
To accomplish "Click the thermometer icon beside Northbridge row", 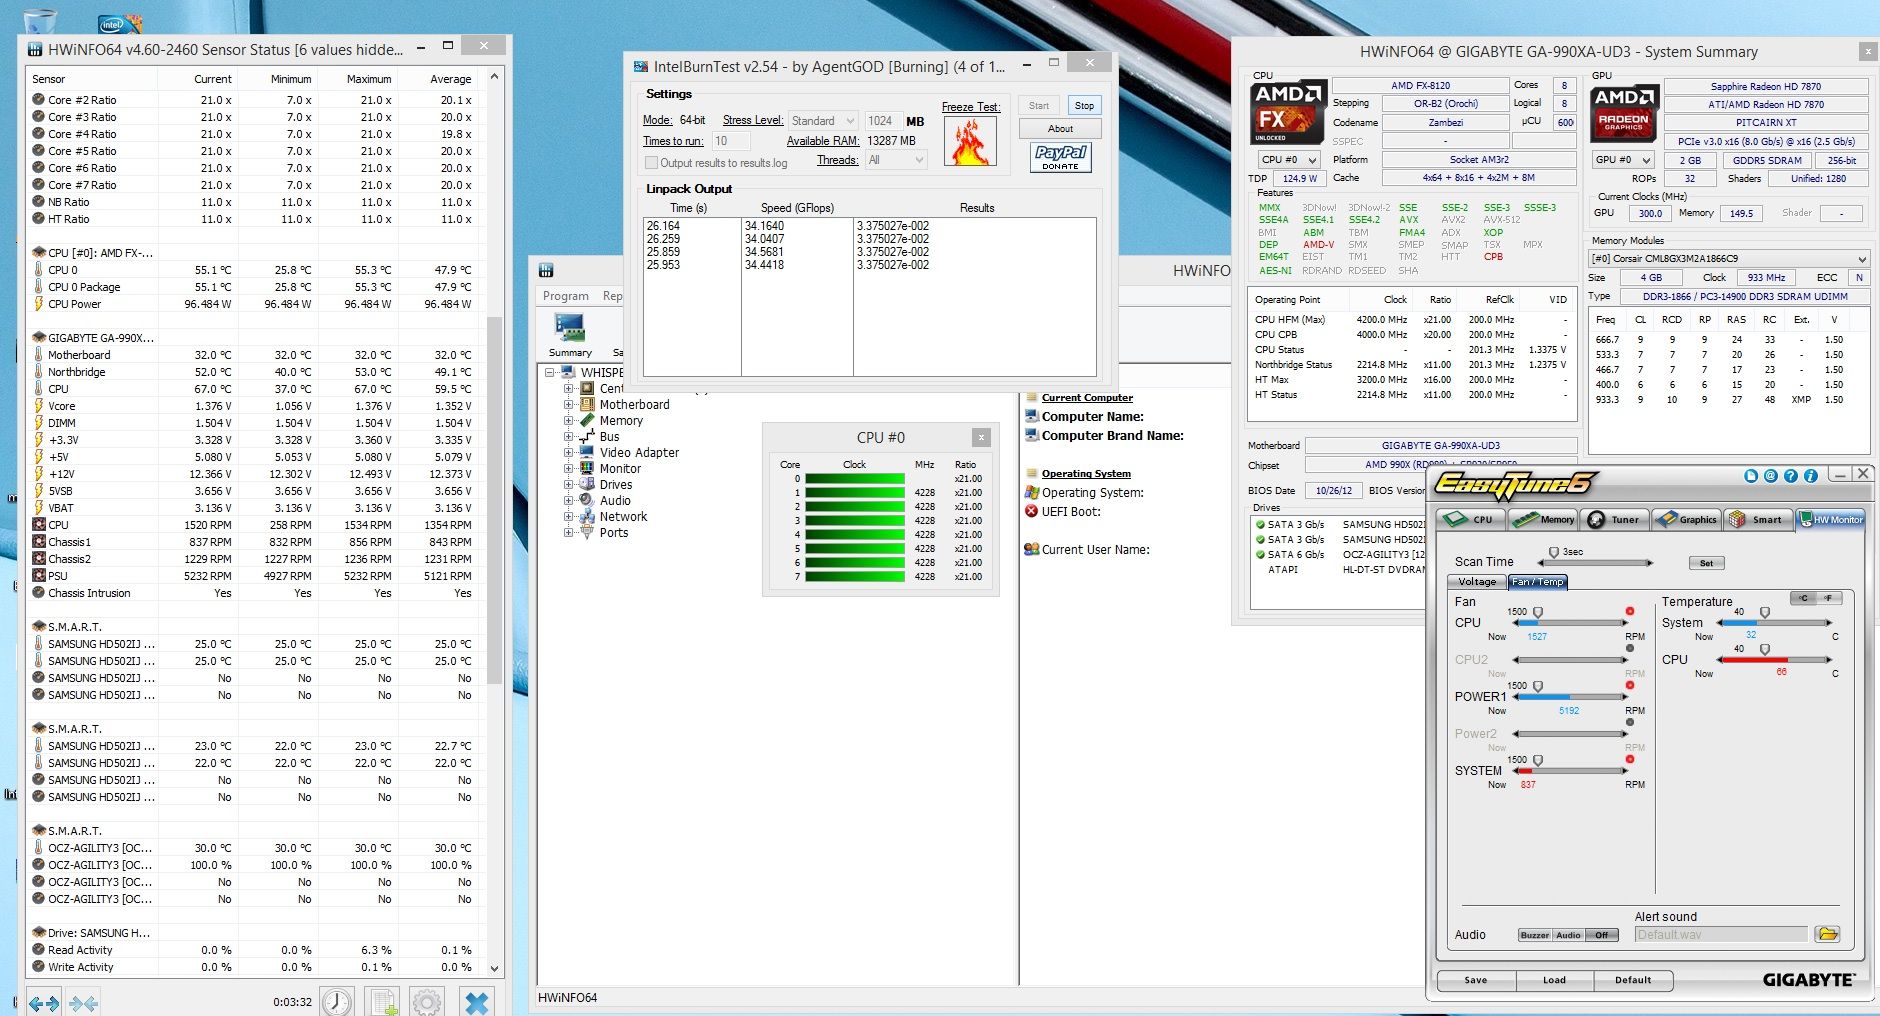I will click(x=38, y=372).
